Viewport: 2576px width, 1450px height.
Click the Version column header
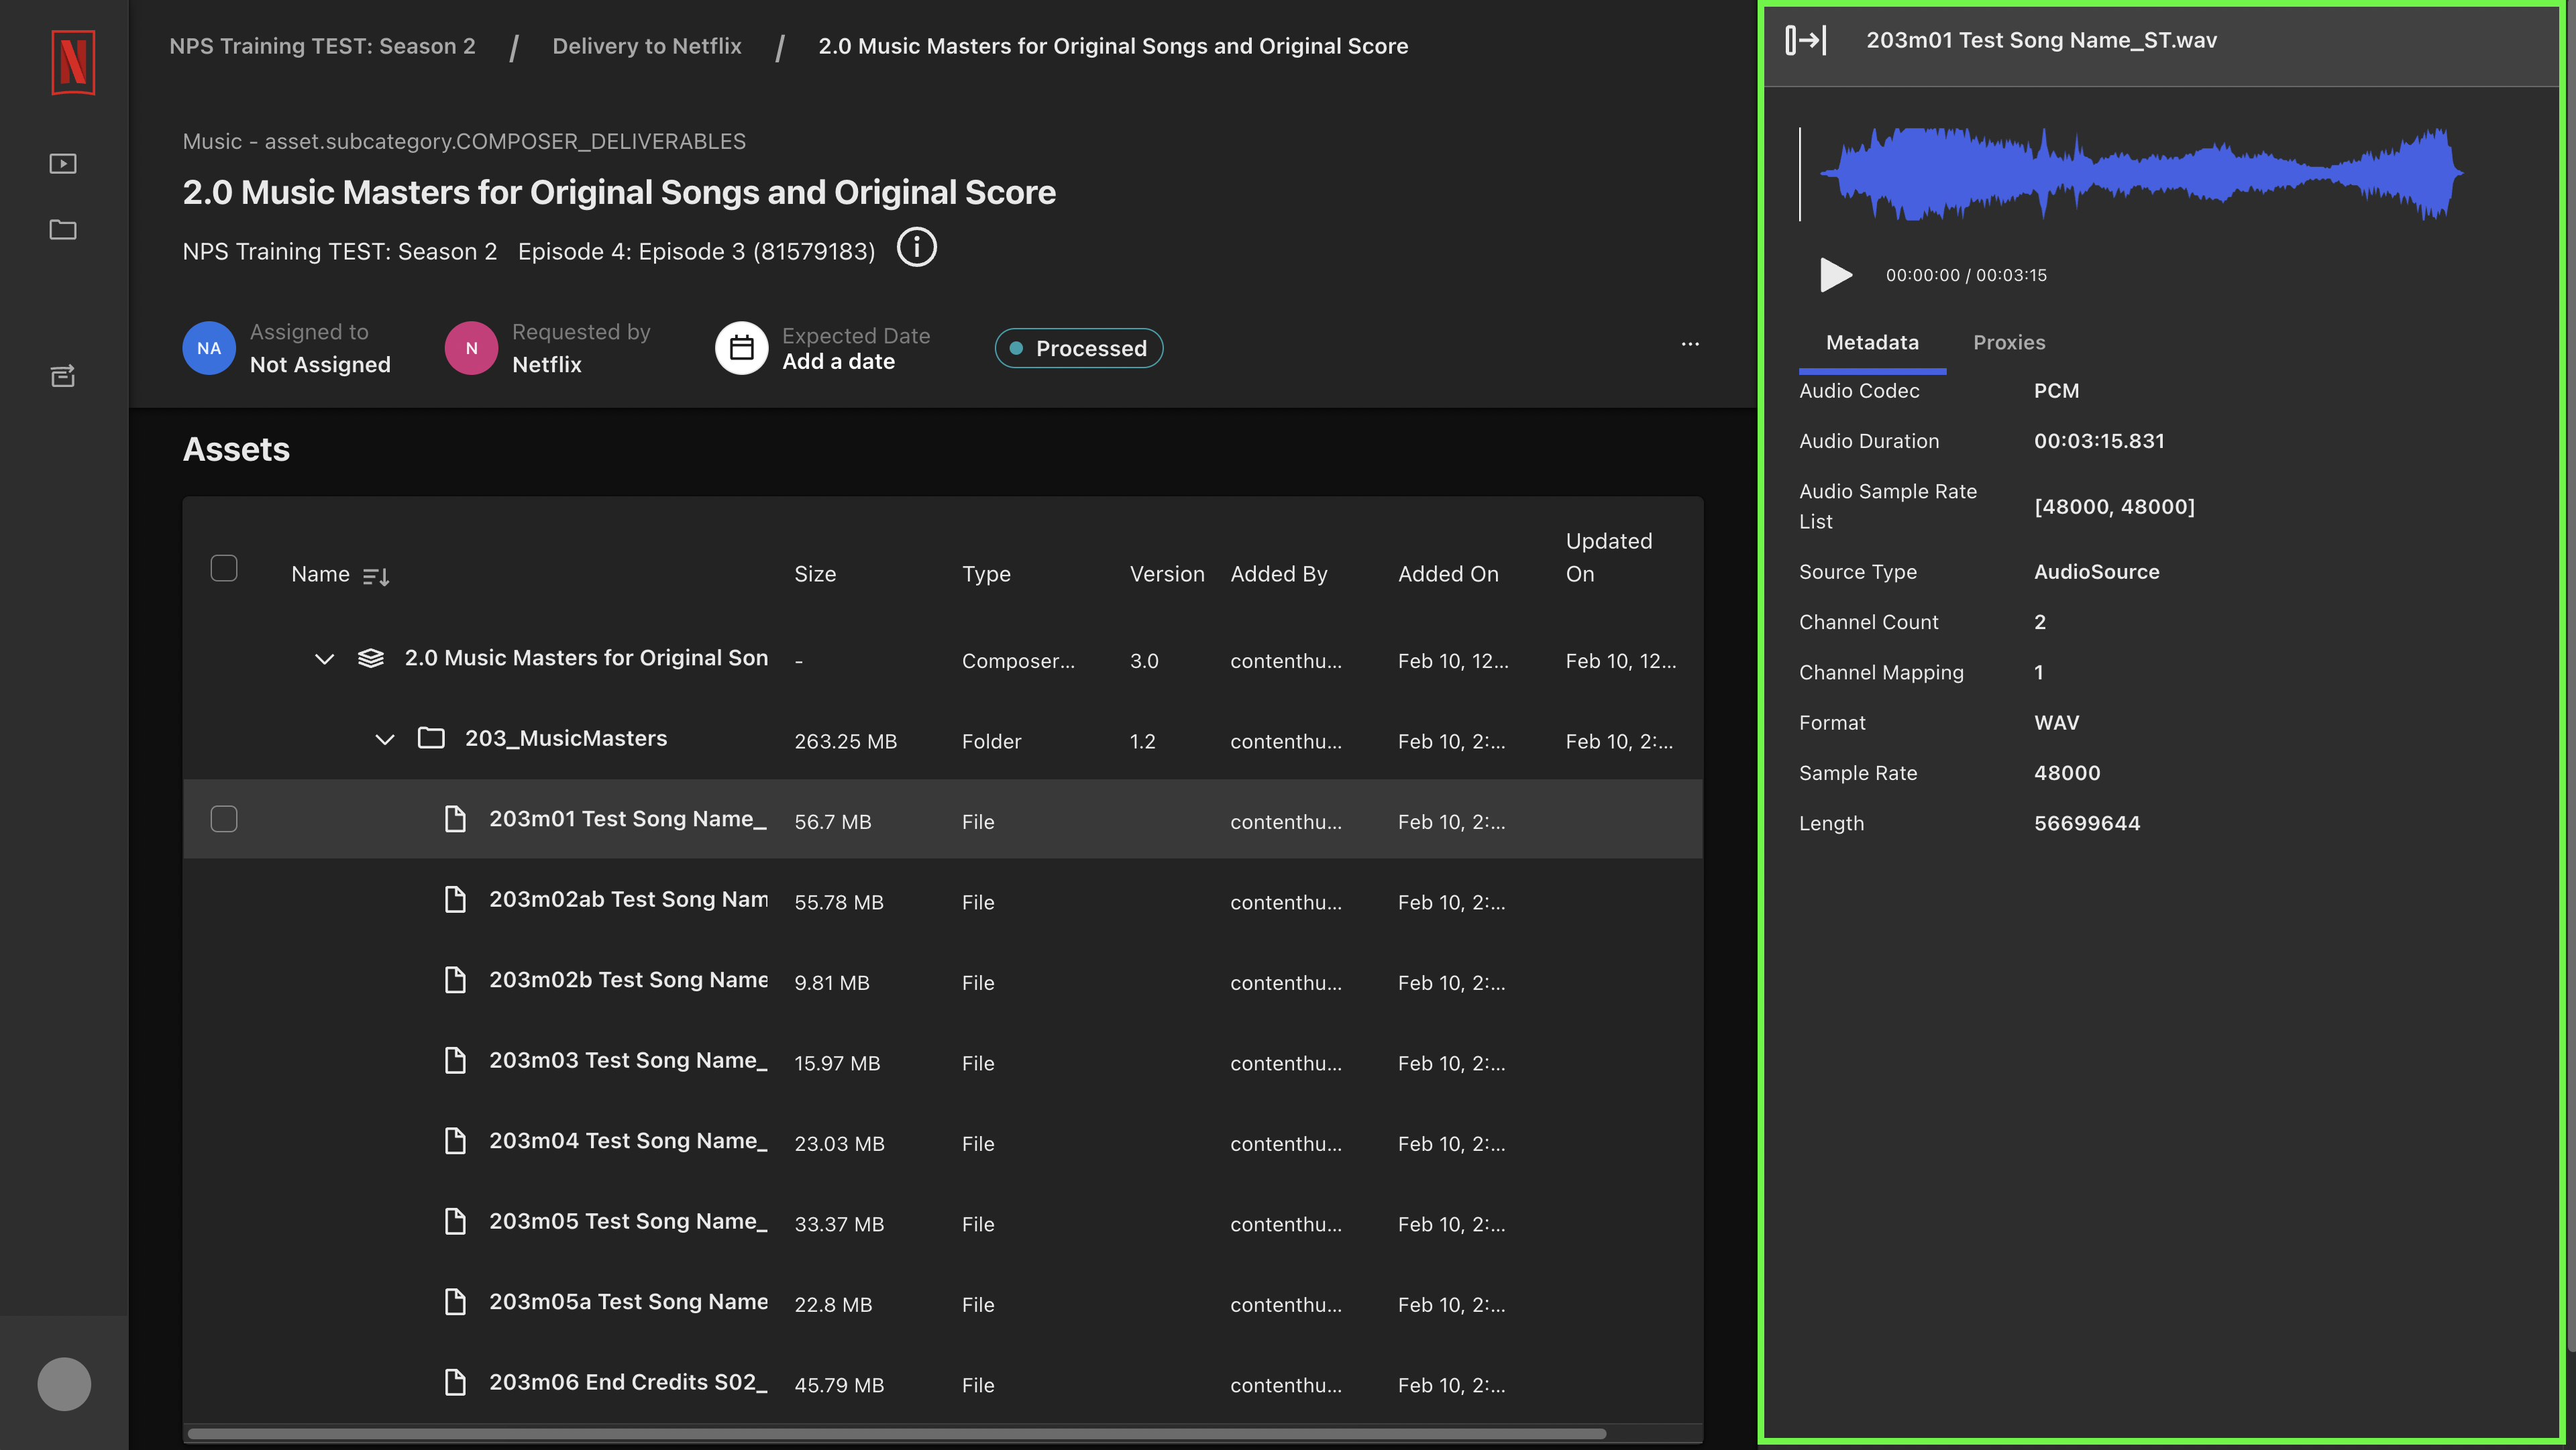point(1167,574)
